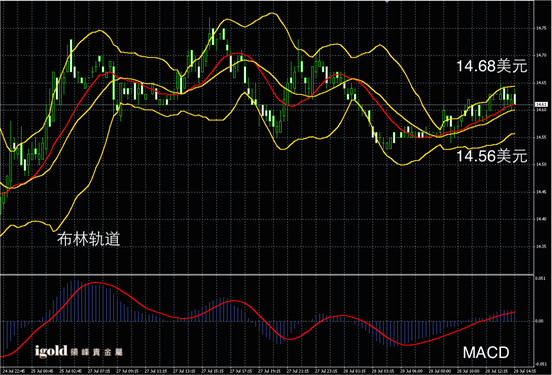Click the MACD 0.00 zero-level label
552x375 pixels.
click(539, 321)
